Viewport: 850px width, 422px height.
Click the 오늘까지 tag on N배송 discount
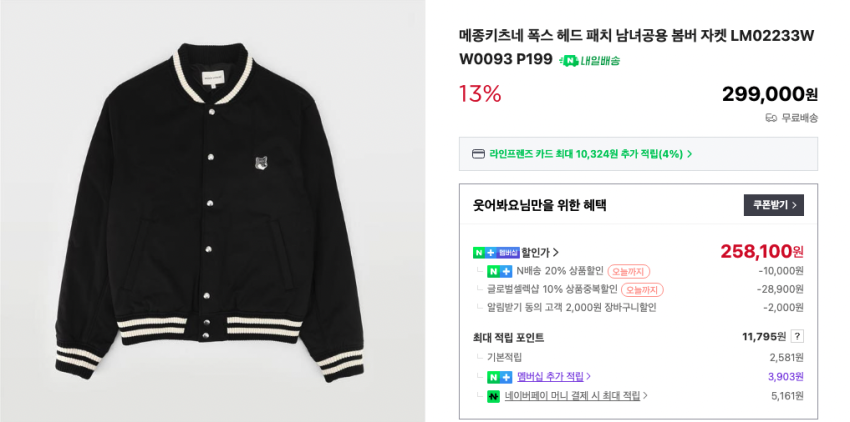tap(628, 271)
